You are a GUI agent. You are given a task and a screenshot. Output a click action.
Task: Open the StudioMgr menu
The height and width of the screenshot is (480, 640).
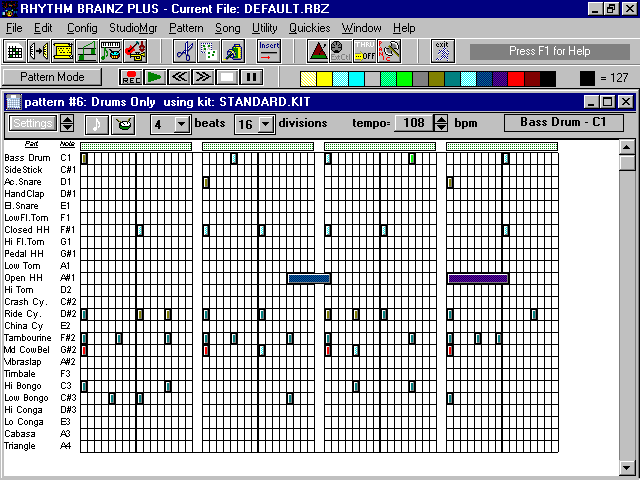coord(133,28)
